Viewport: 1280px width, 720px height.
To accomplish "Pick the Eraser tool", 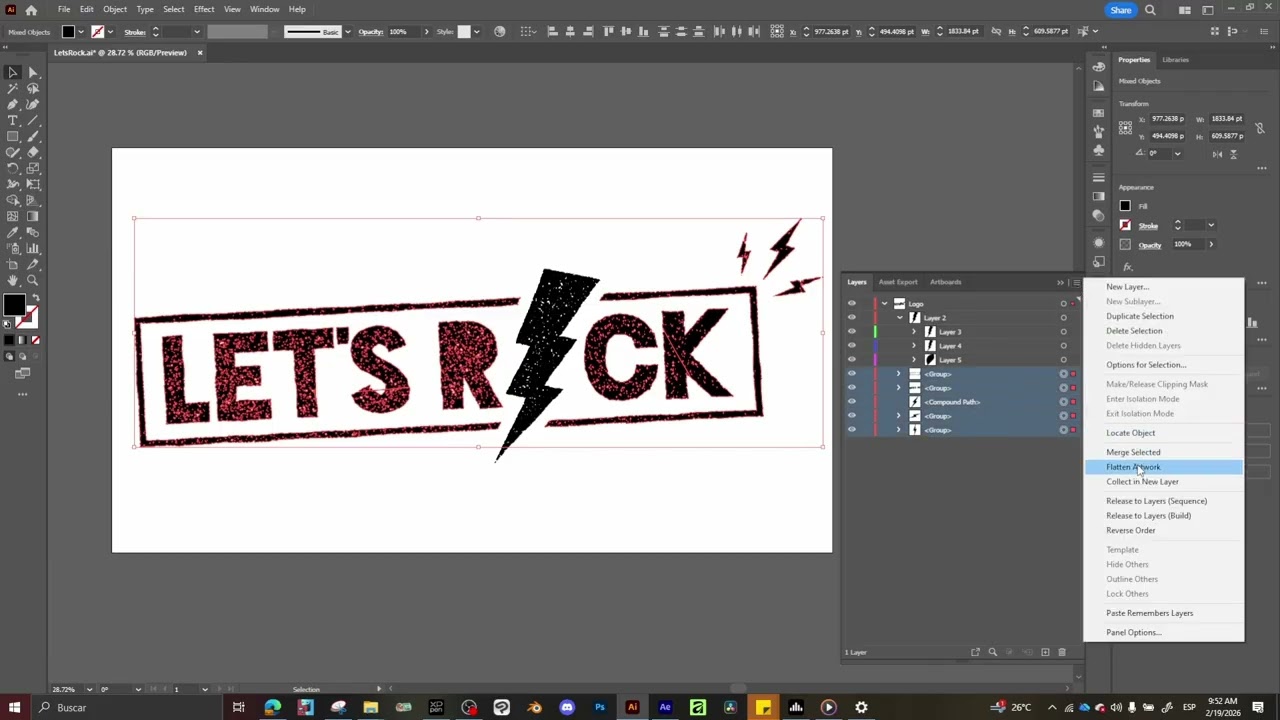I will point(32,152).
